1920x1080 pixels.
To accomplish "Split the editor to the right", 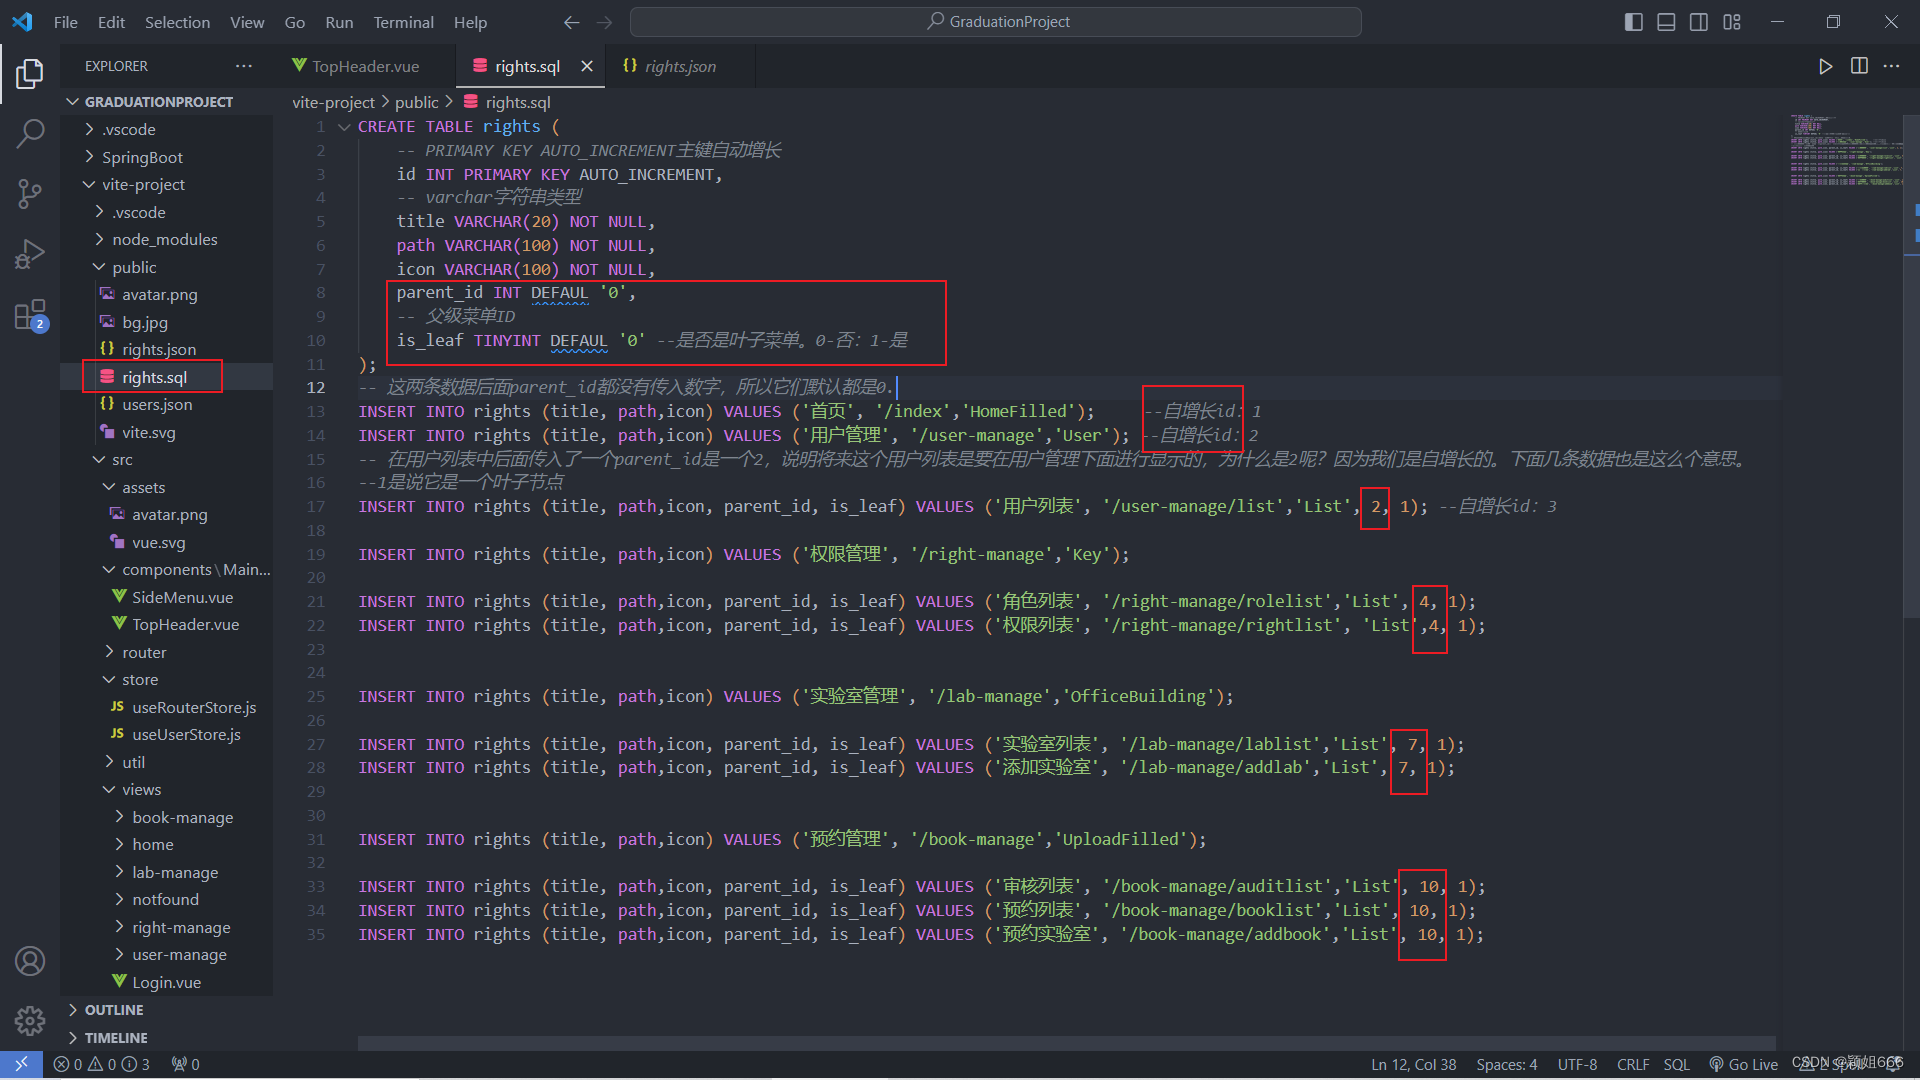I will tap(1859, 66).
